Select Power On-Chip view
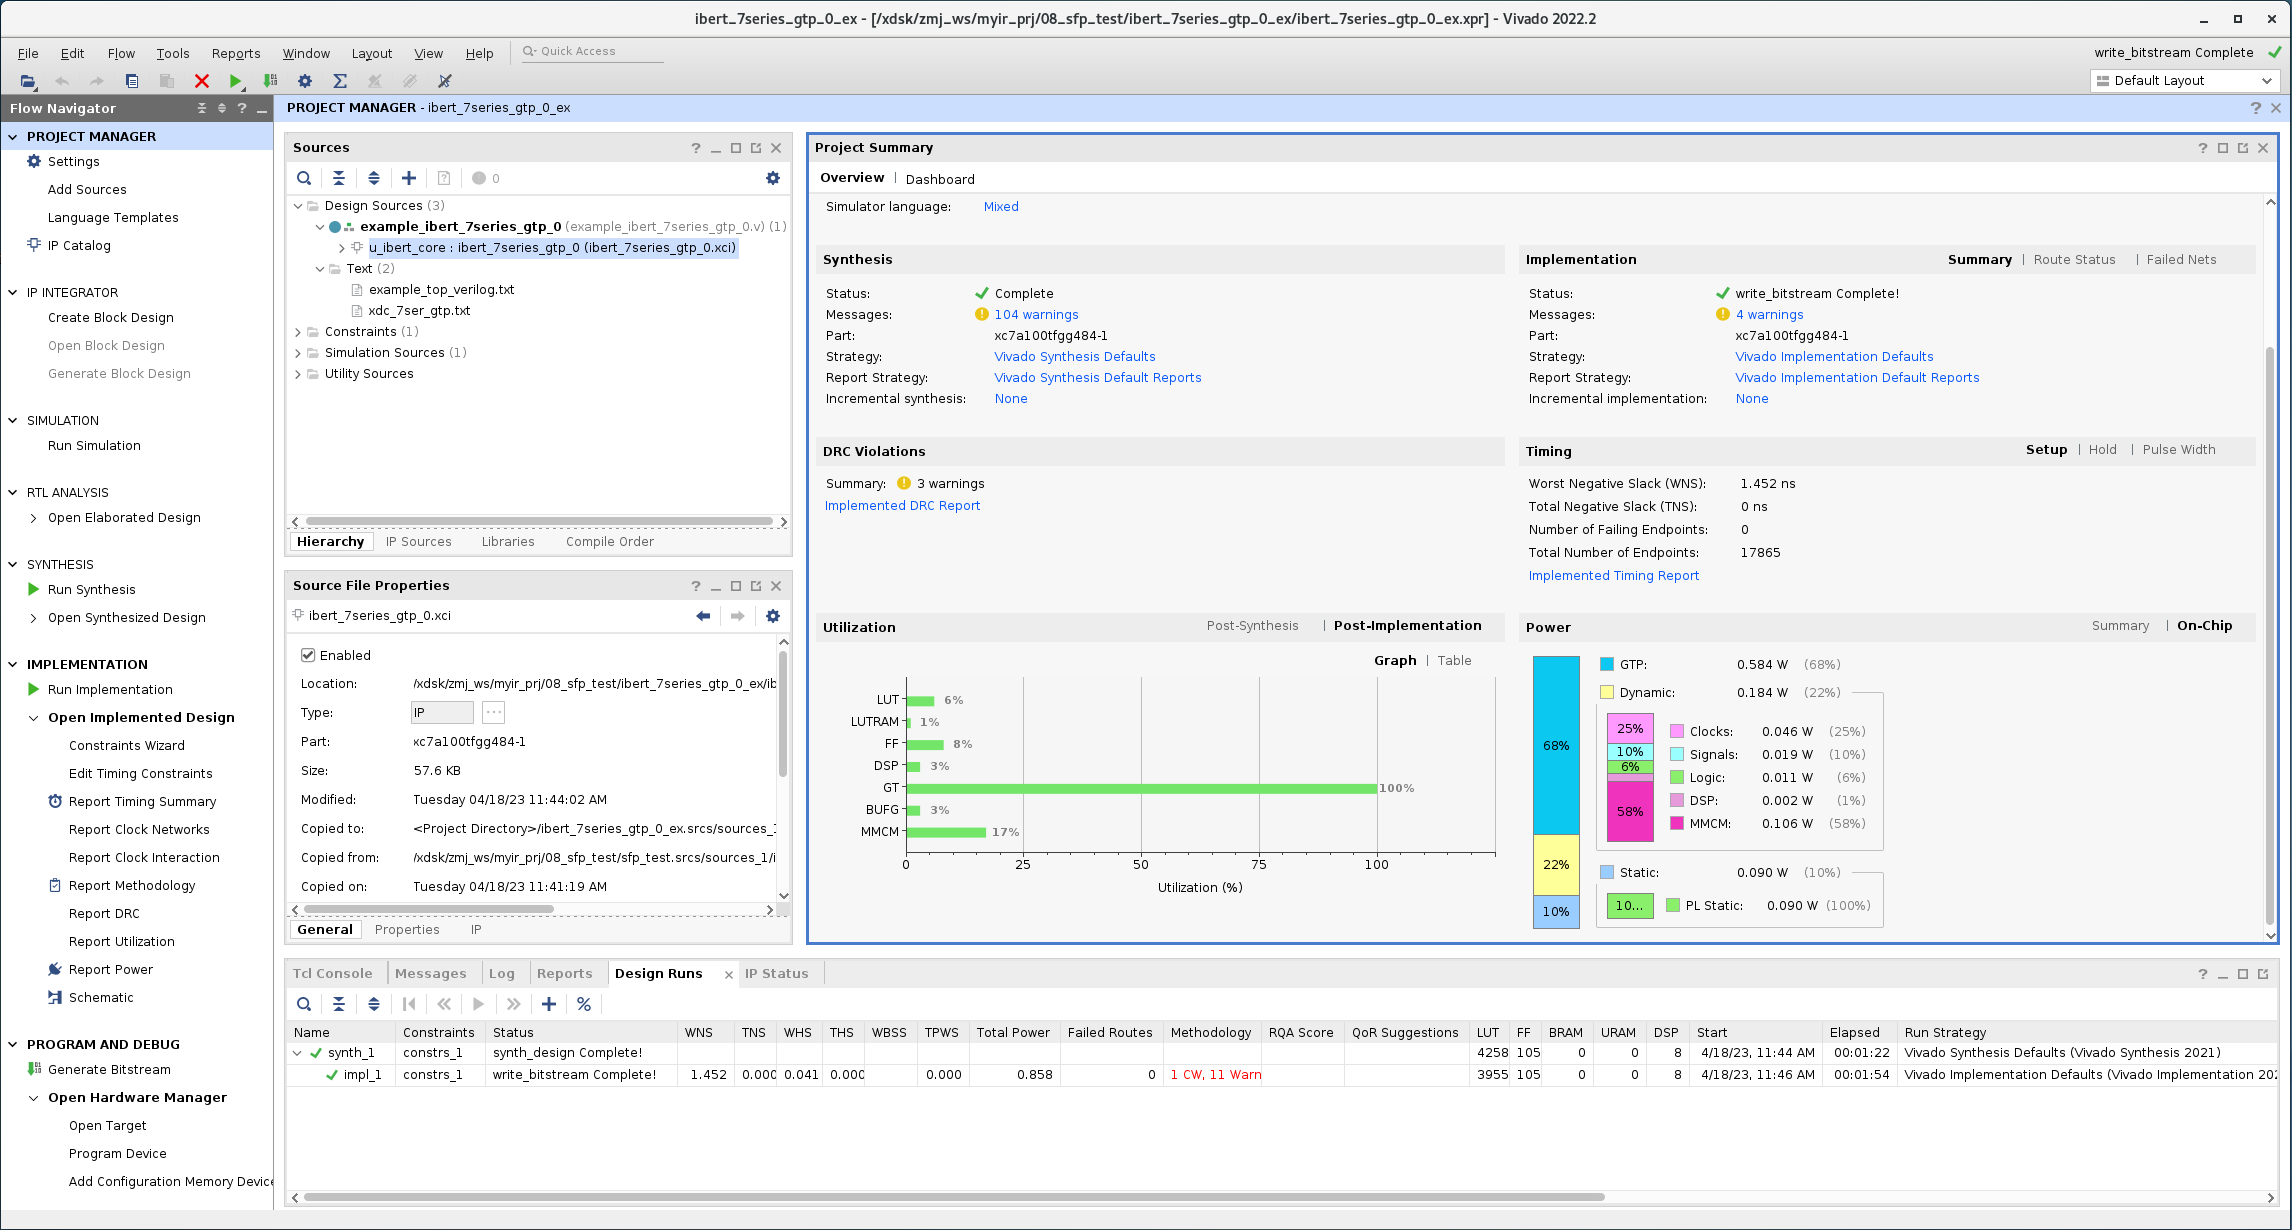 click(2204, 626)
